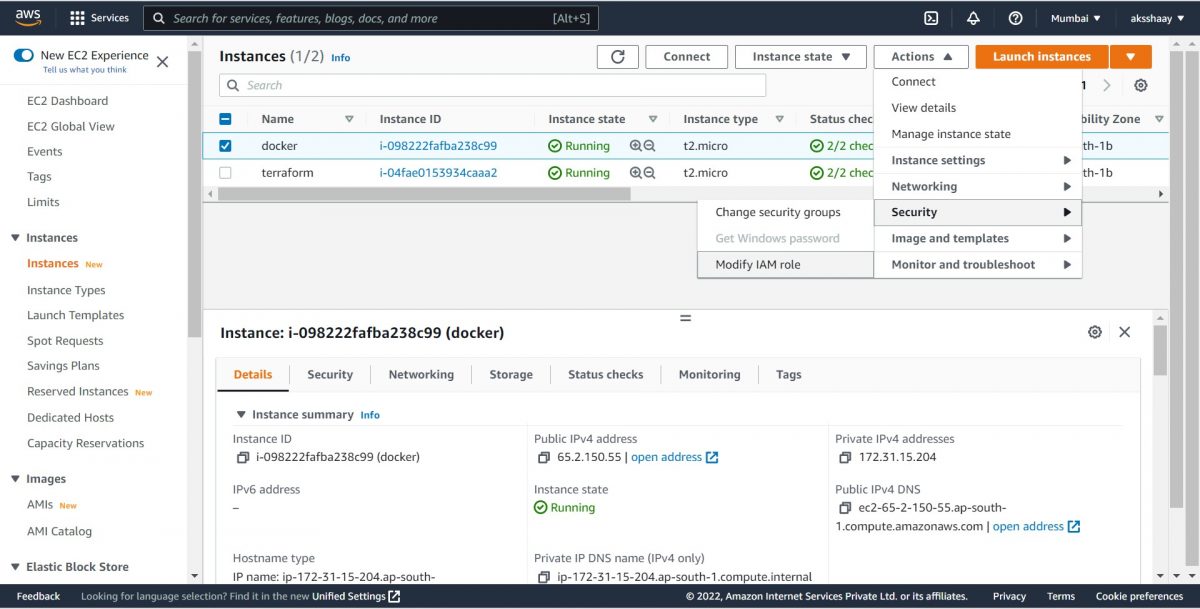
Task: Open the Instance state dropdown
Action: (x=800, y=56)
